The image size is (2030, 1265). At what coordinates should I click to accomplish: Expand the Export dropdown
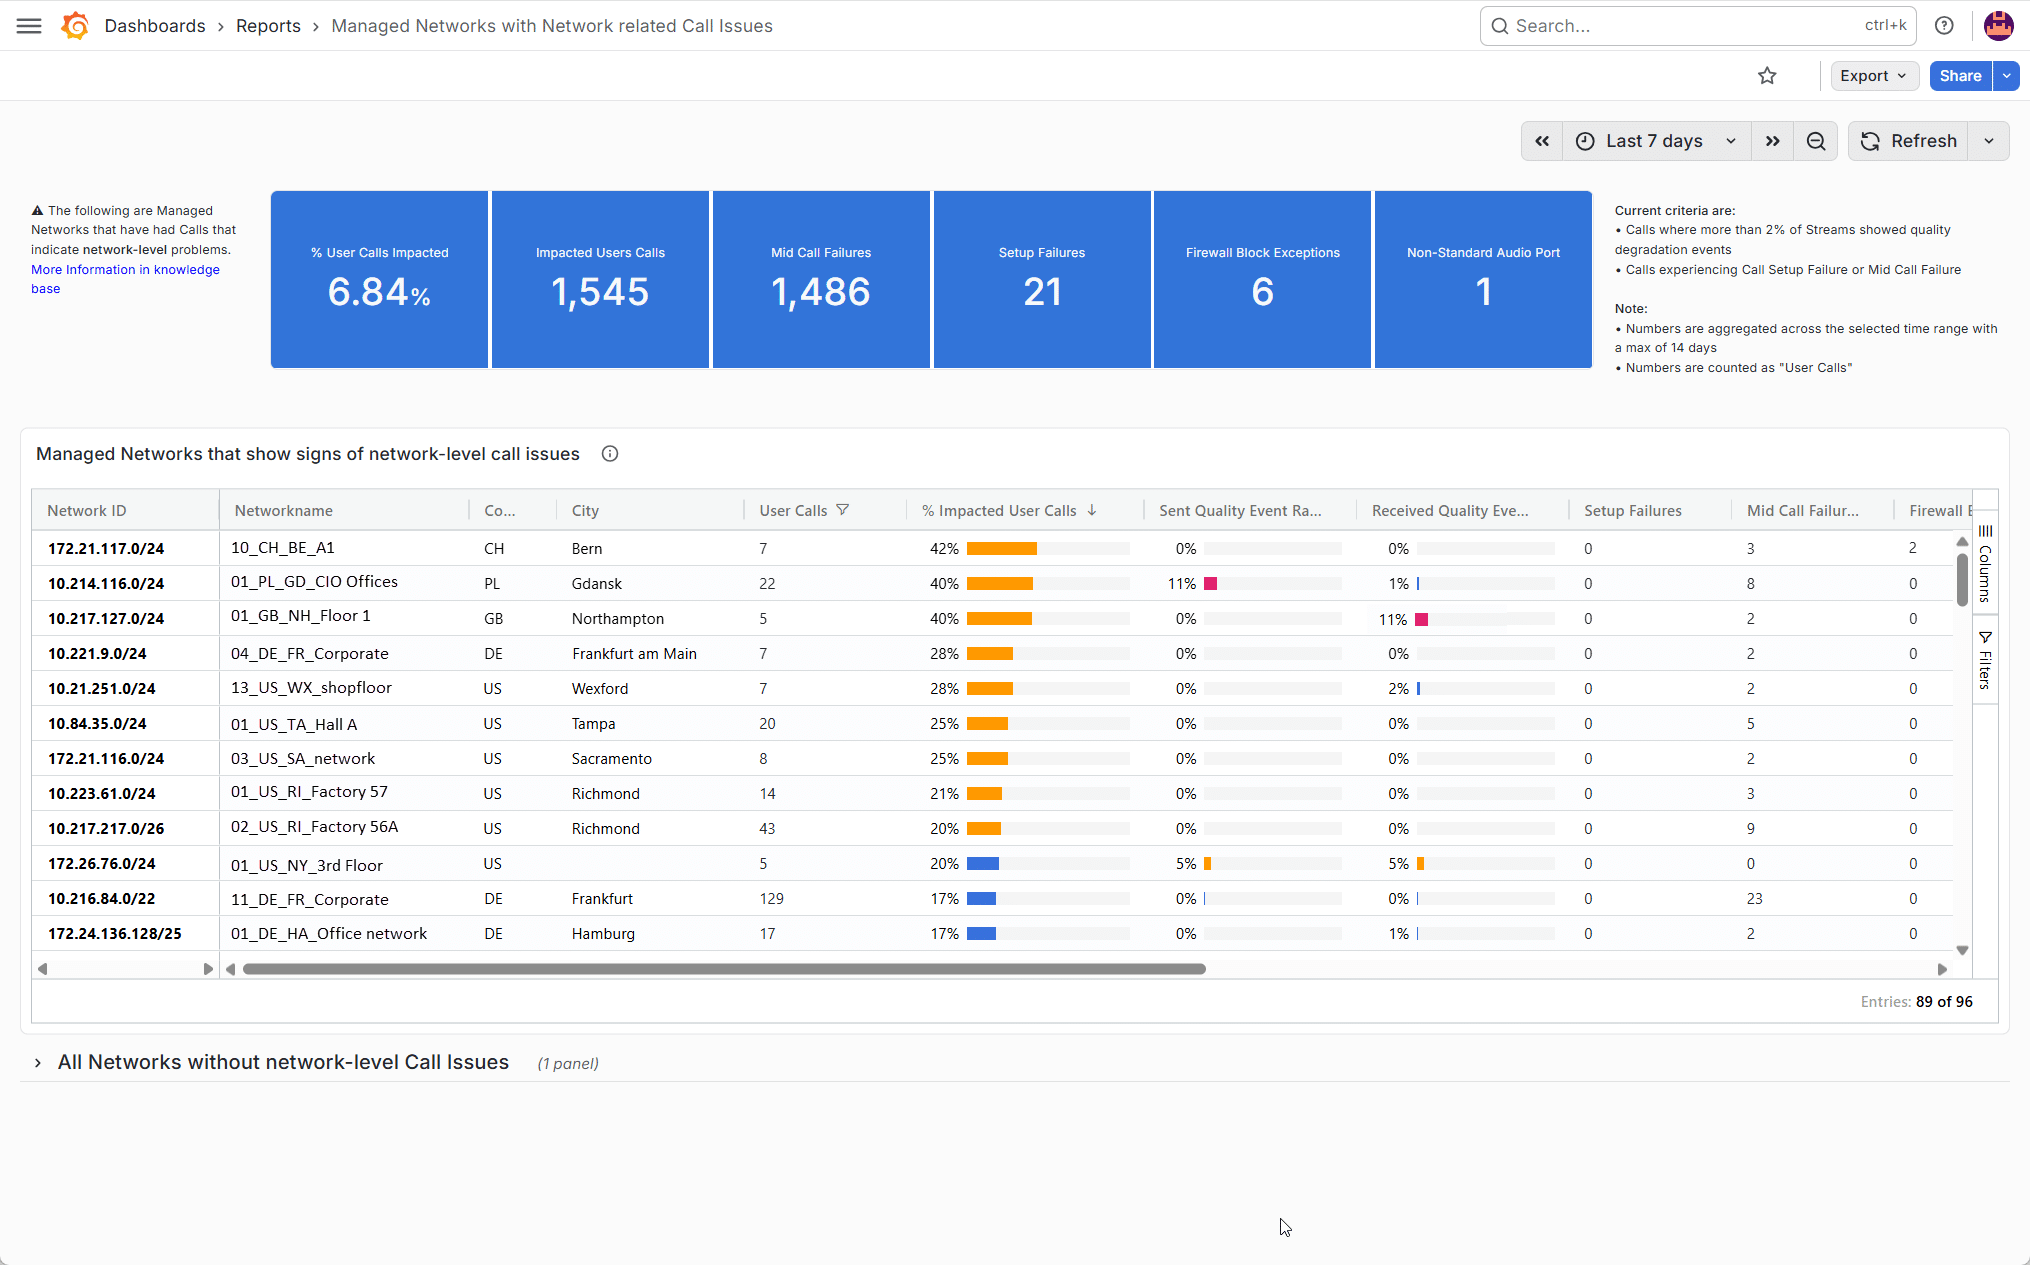click(x=1874, y=76)
